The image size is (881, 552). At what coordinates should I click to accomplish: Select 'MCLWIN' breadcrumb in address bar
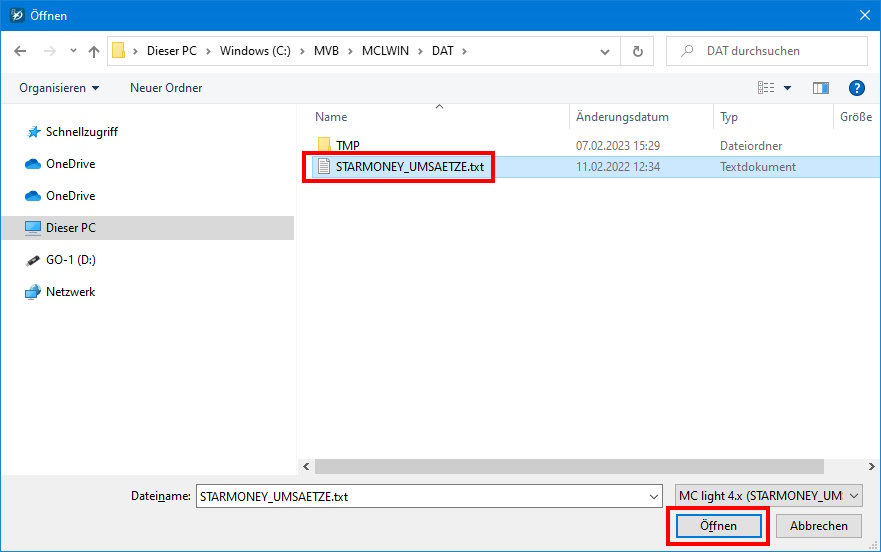[385, 51]
